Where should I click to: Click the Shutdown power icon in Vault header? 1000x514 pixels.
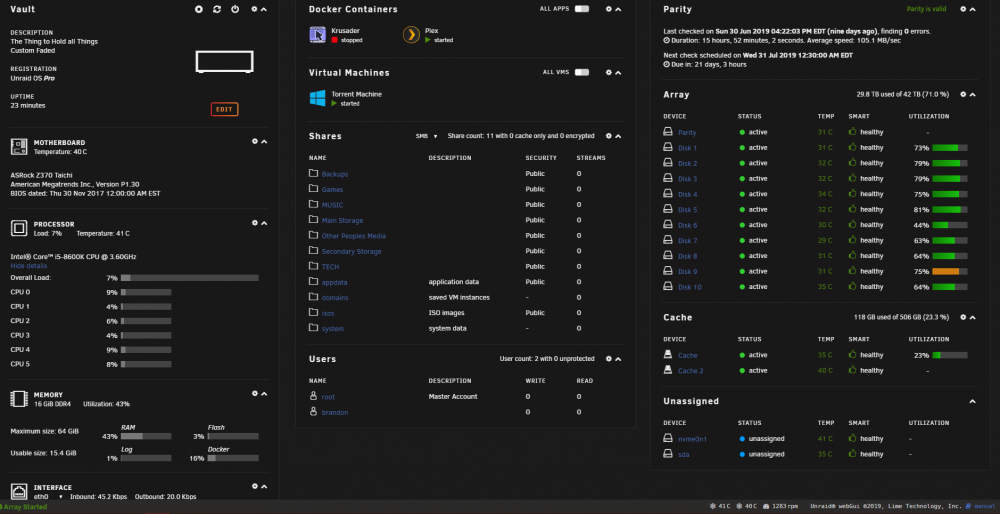(235, 10)
